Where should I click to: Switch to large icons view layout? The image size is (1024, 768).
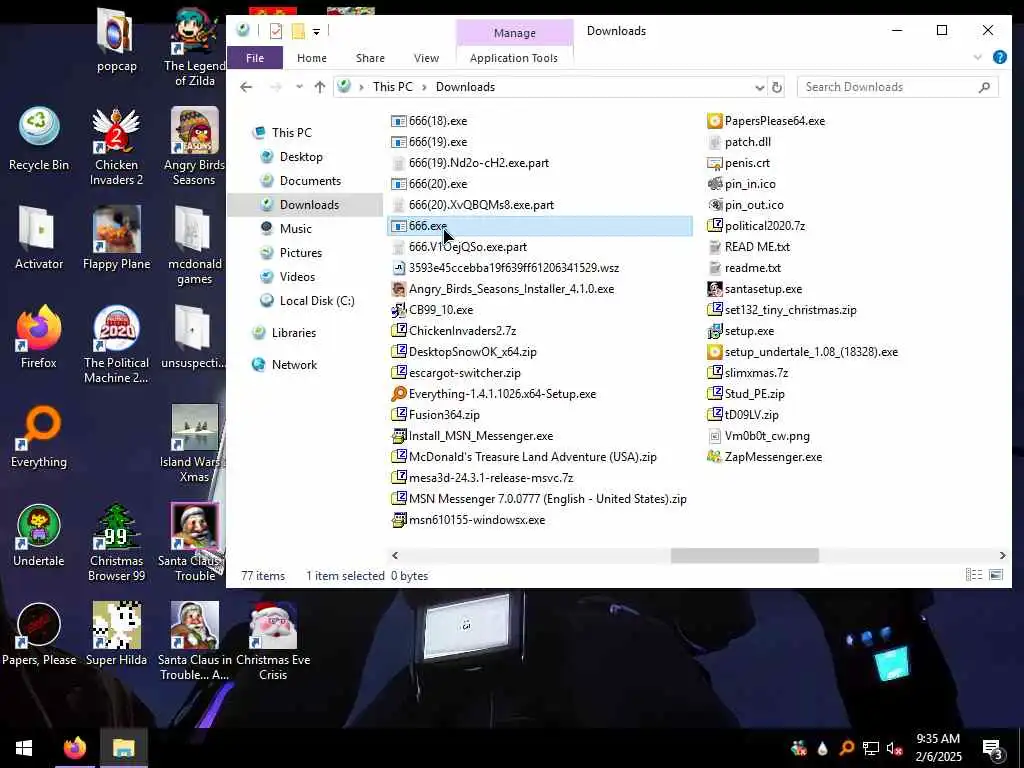[996, 575]
